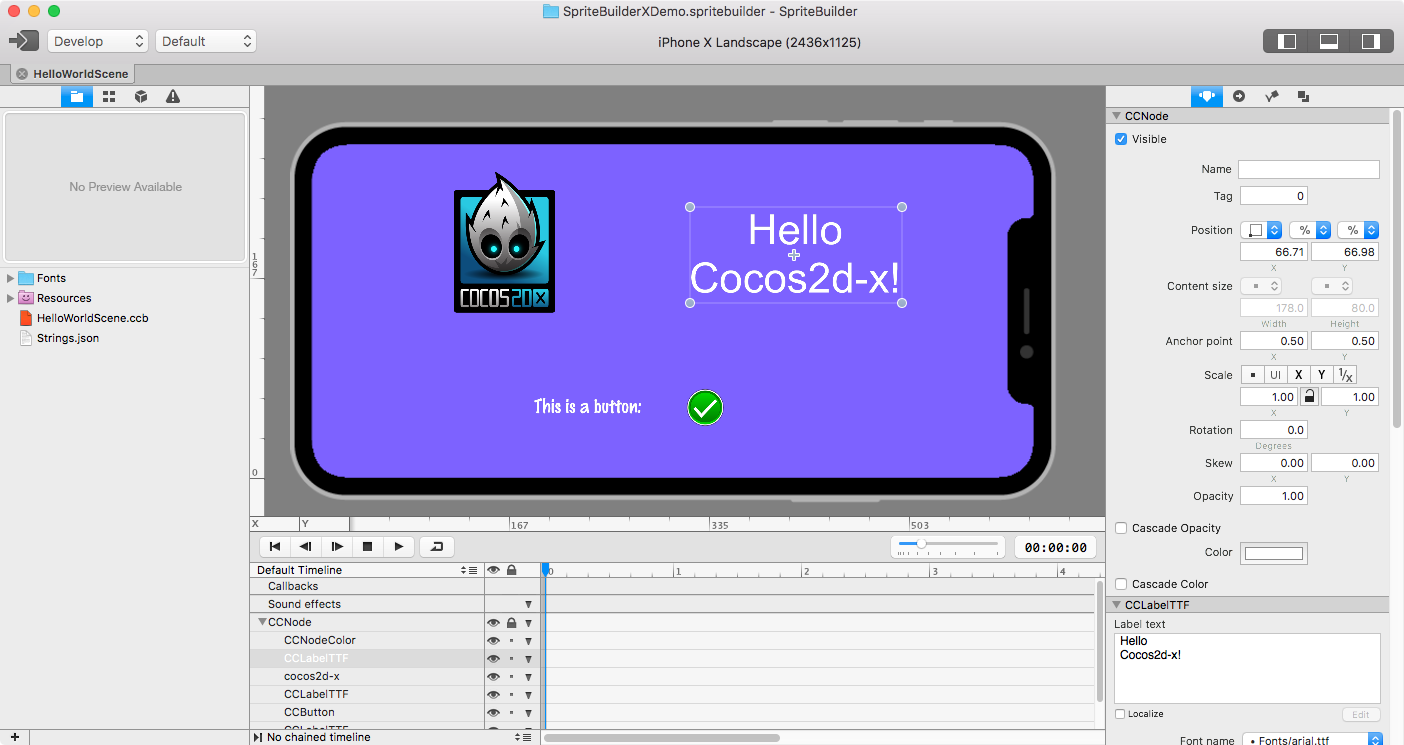Screen dimensions: 1404x745
Task: Step forward one frame
Action: click(337, 547)
